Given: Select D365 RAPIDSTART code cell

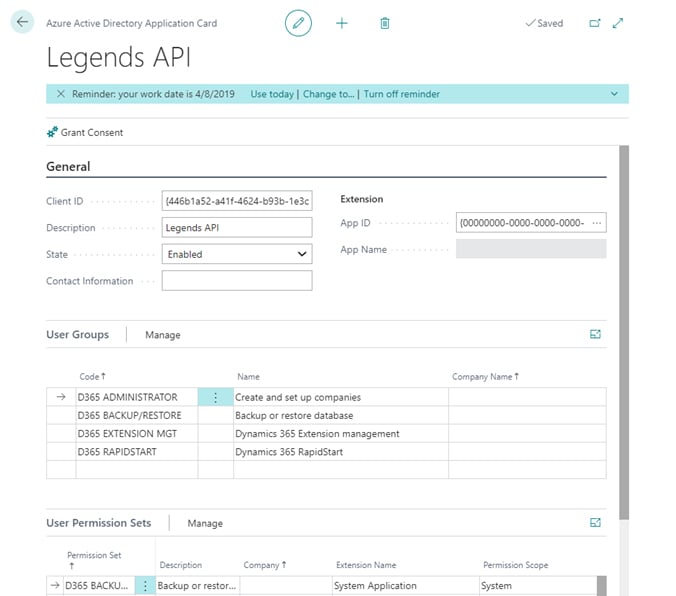Looking at the screenshot, I should pyautogui.click(x=137, y=452).
